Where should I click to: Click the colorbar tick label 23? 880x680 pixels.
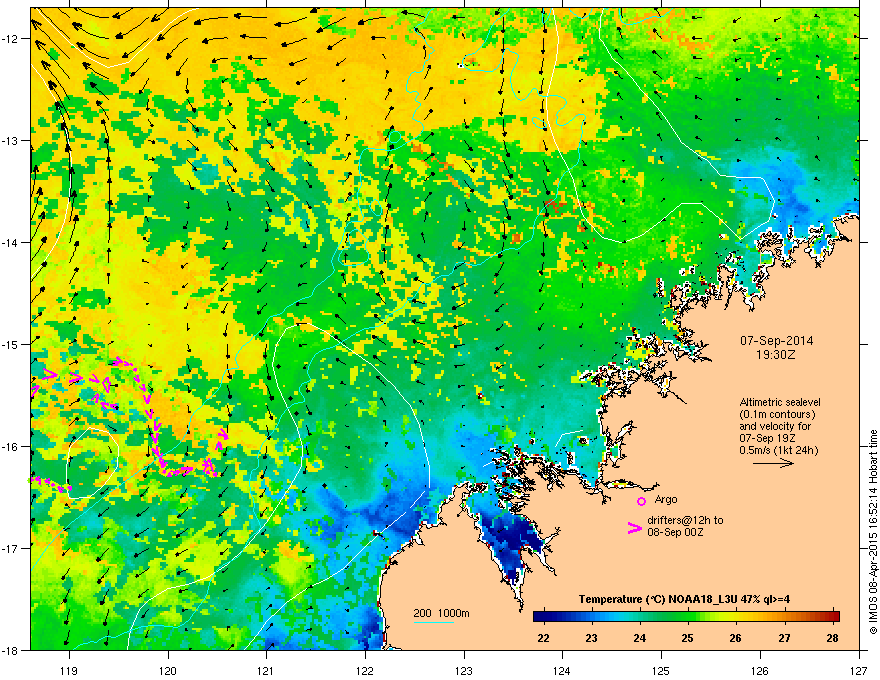click(x=592, y=638)
